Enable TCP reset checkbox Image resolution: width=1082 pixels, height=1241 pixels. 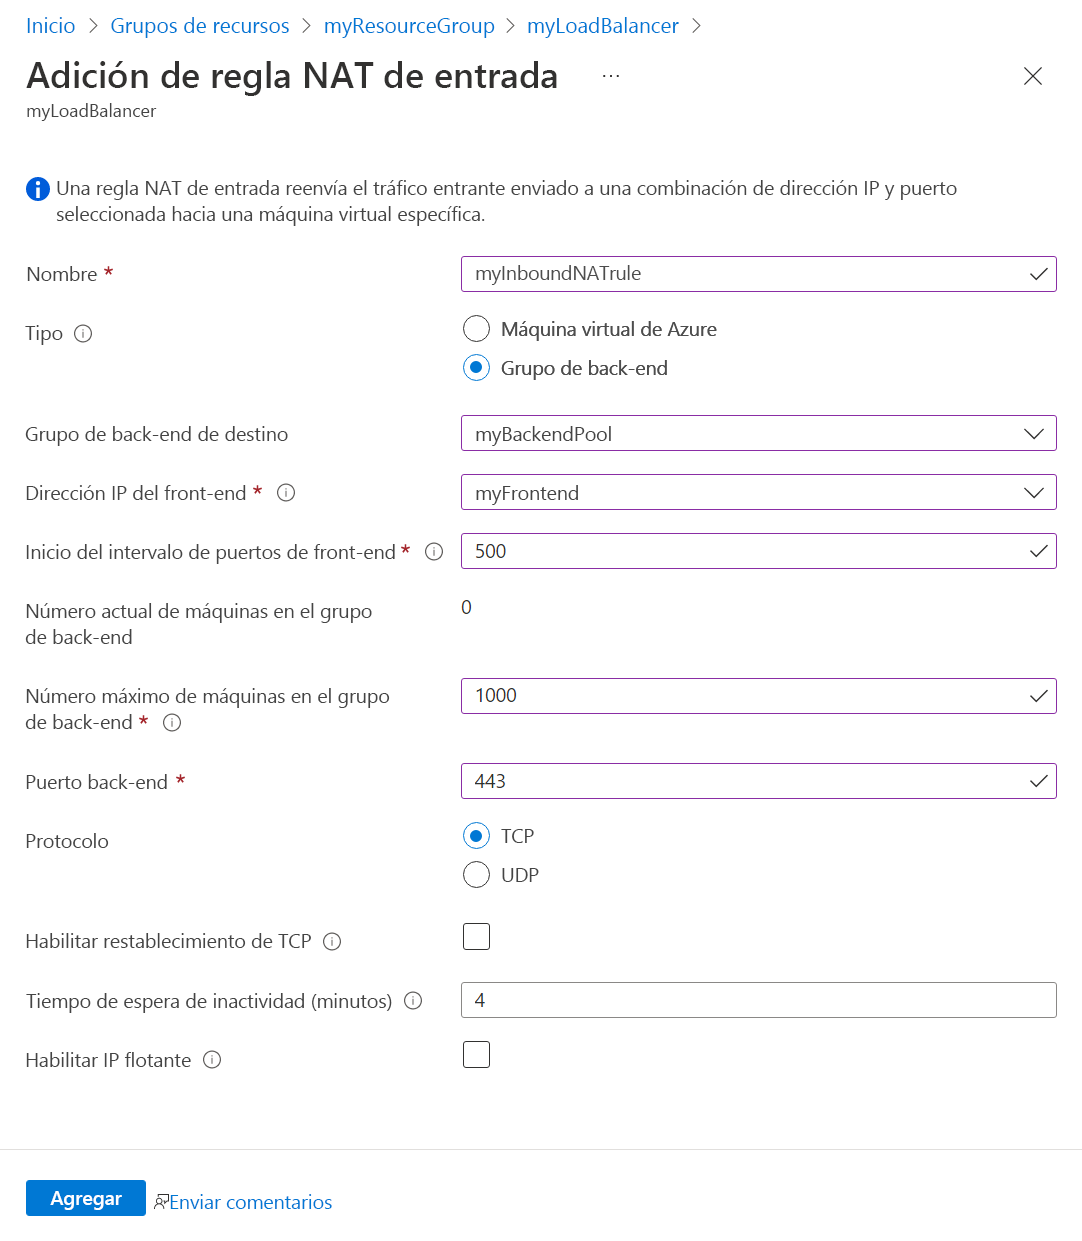click(x=476, y=936)
